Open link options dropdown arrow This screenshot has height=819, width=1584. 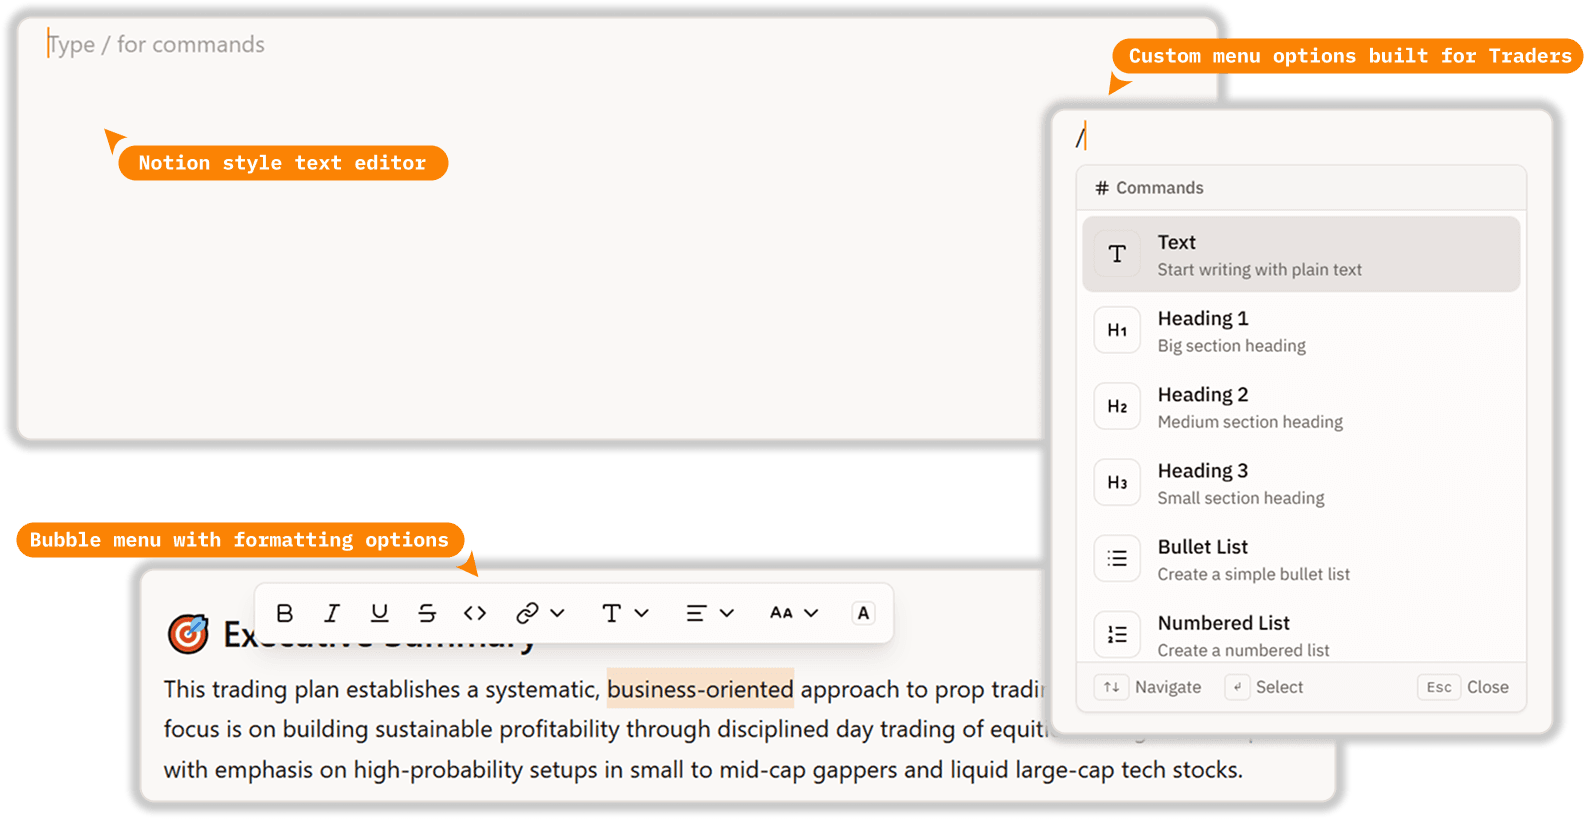[x=558, y=613]
